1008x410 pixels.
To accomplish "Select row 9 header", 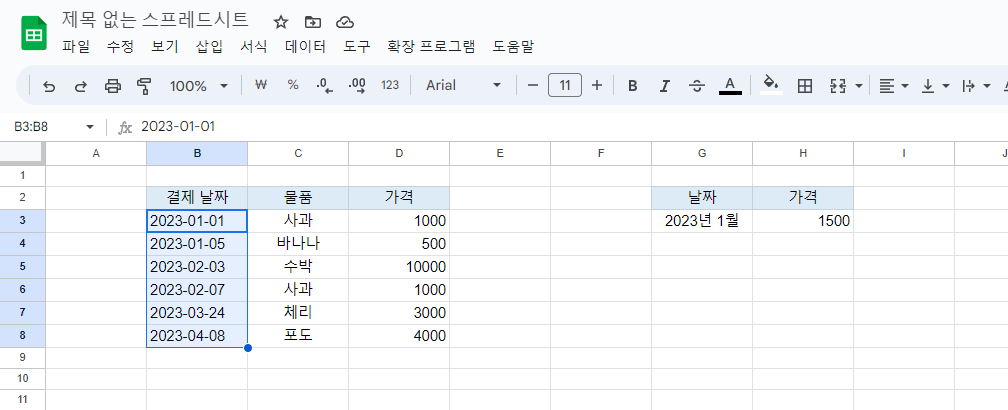I will [x=22, y=359].
